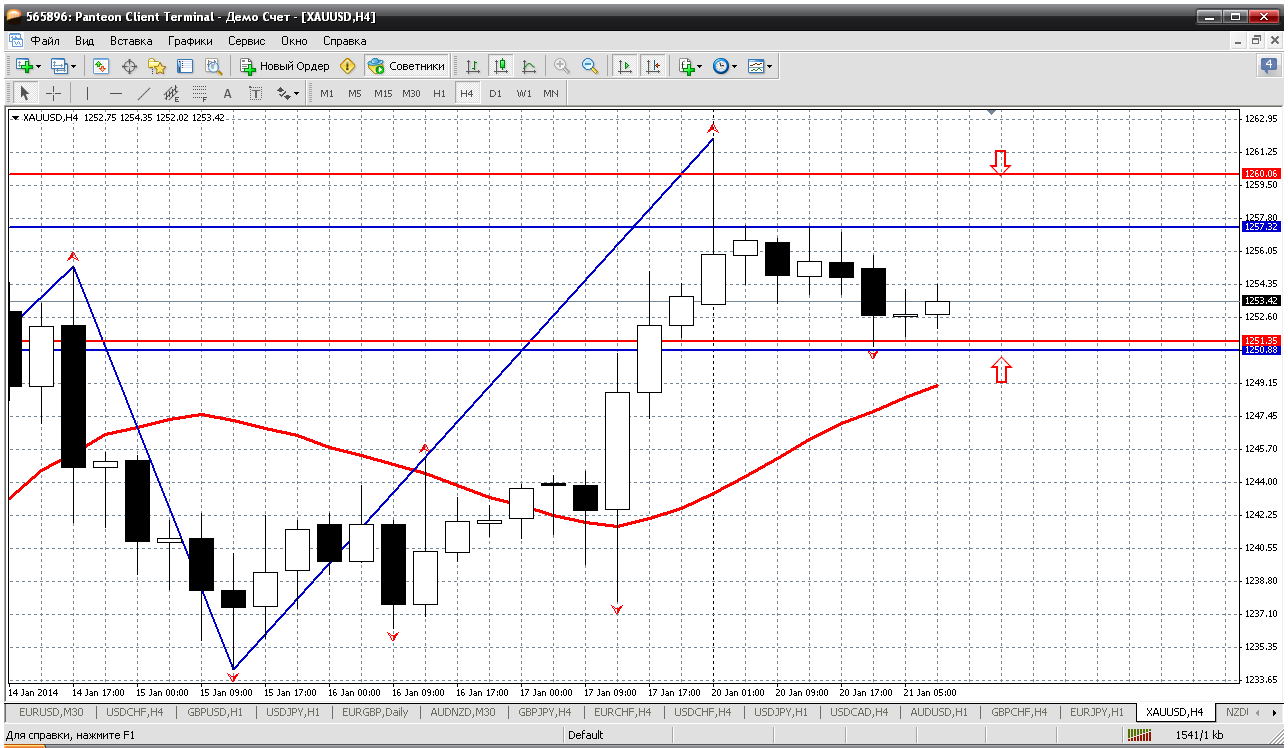Open the Вид menu
This screenshot has height=748, width=1288.
pyautogui.click(x=85, y=41)
